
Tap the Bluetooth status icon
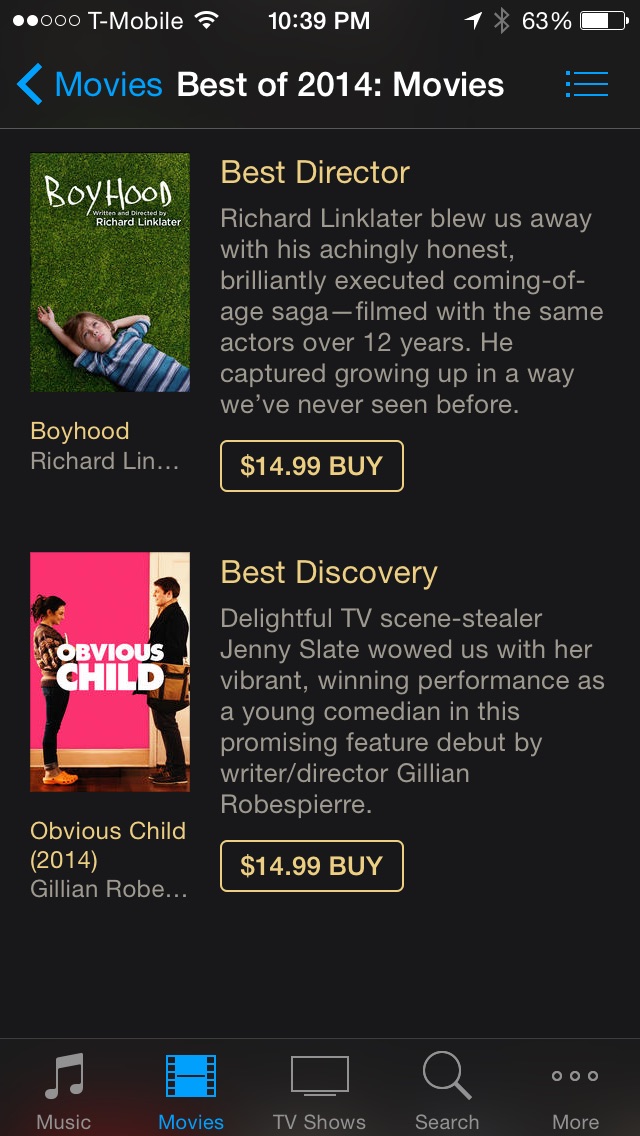point(501,21)
